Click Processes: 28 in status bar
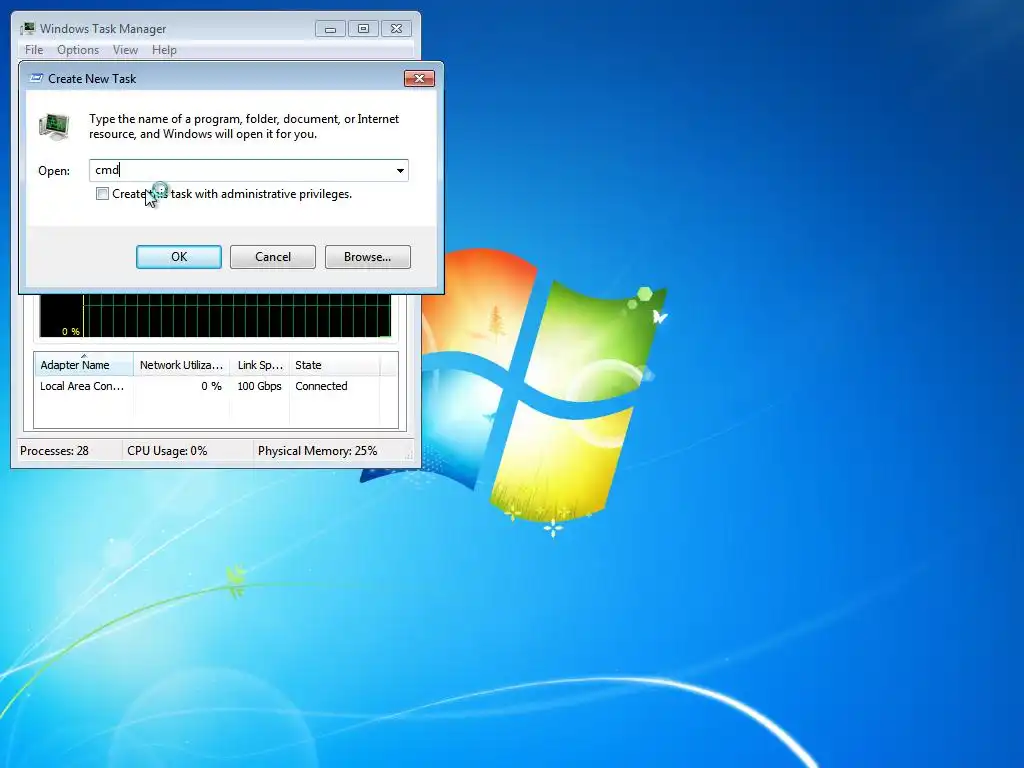 coord(54,451)
